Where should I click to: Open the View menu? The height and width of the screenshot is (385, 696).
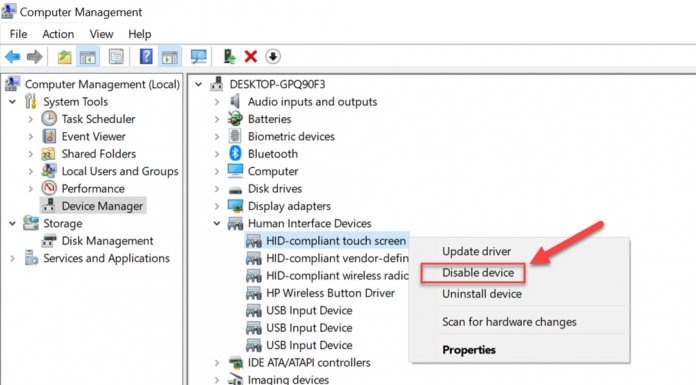pos(101,34)
